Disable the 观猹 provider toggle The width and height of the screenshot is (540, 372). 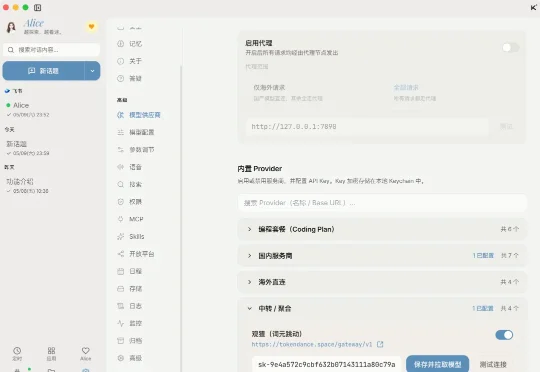[504, 335]
